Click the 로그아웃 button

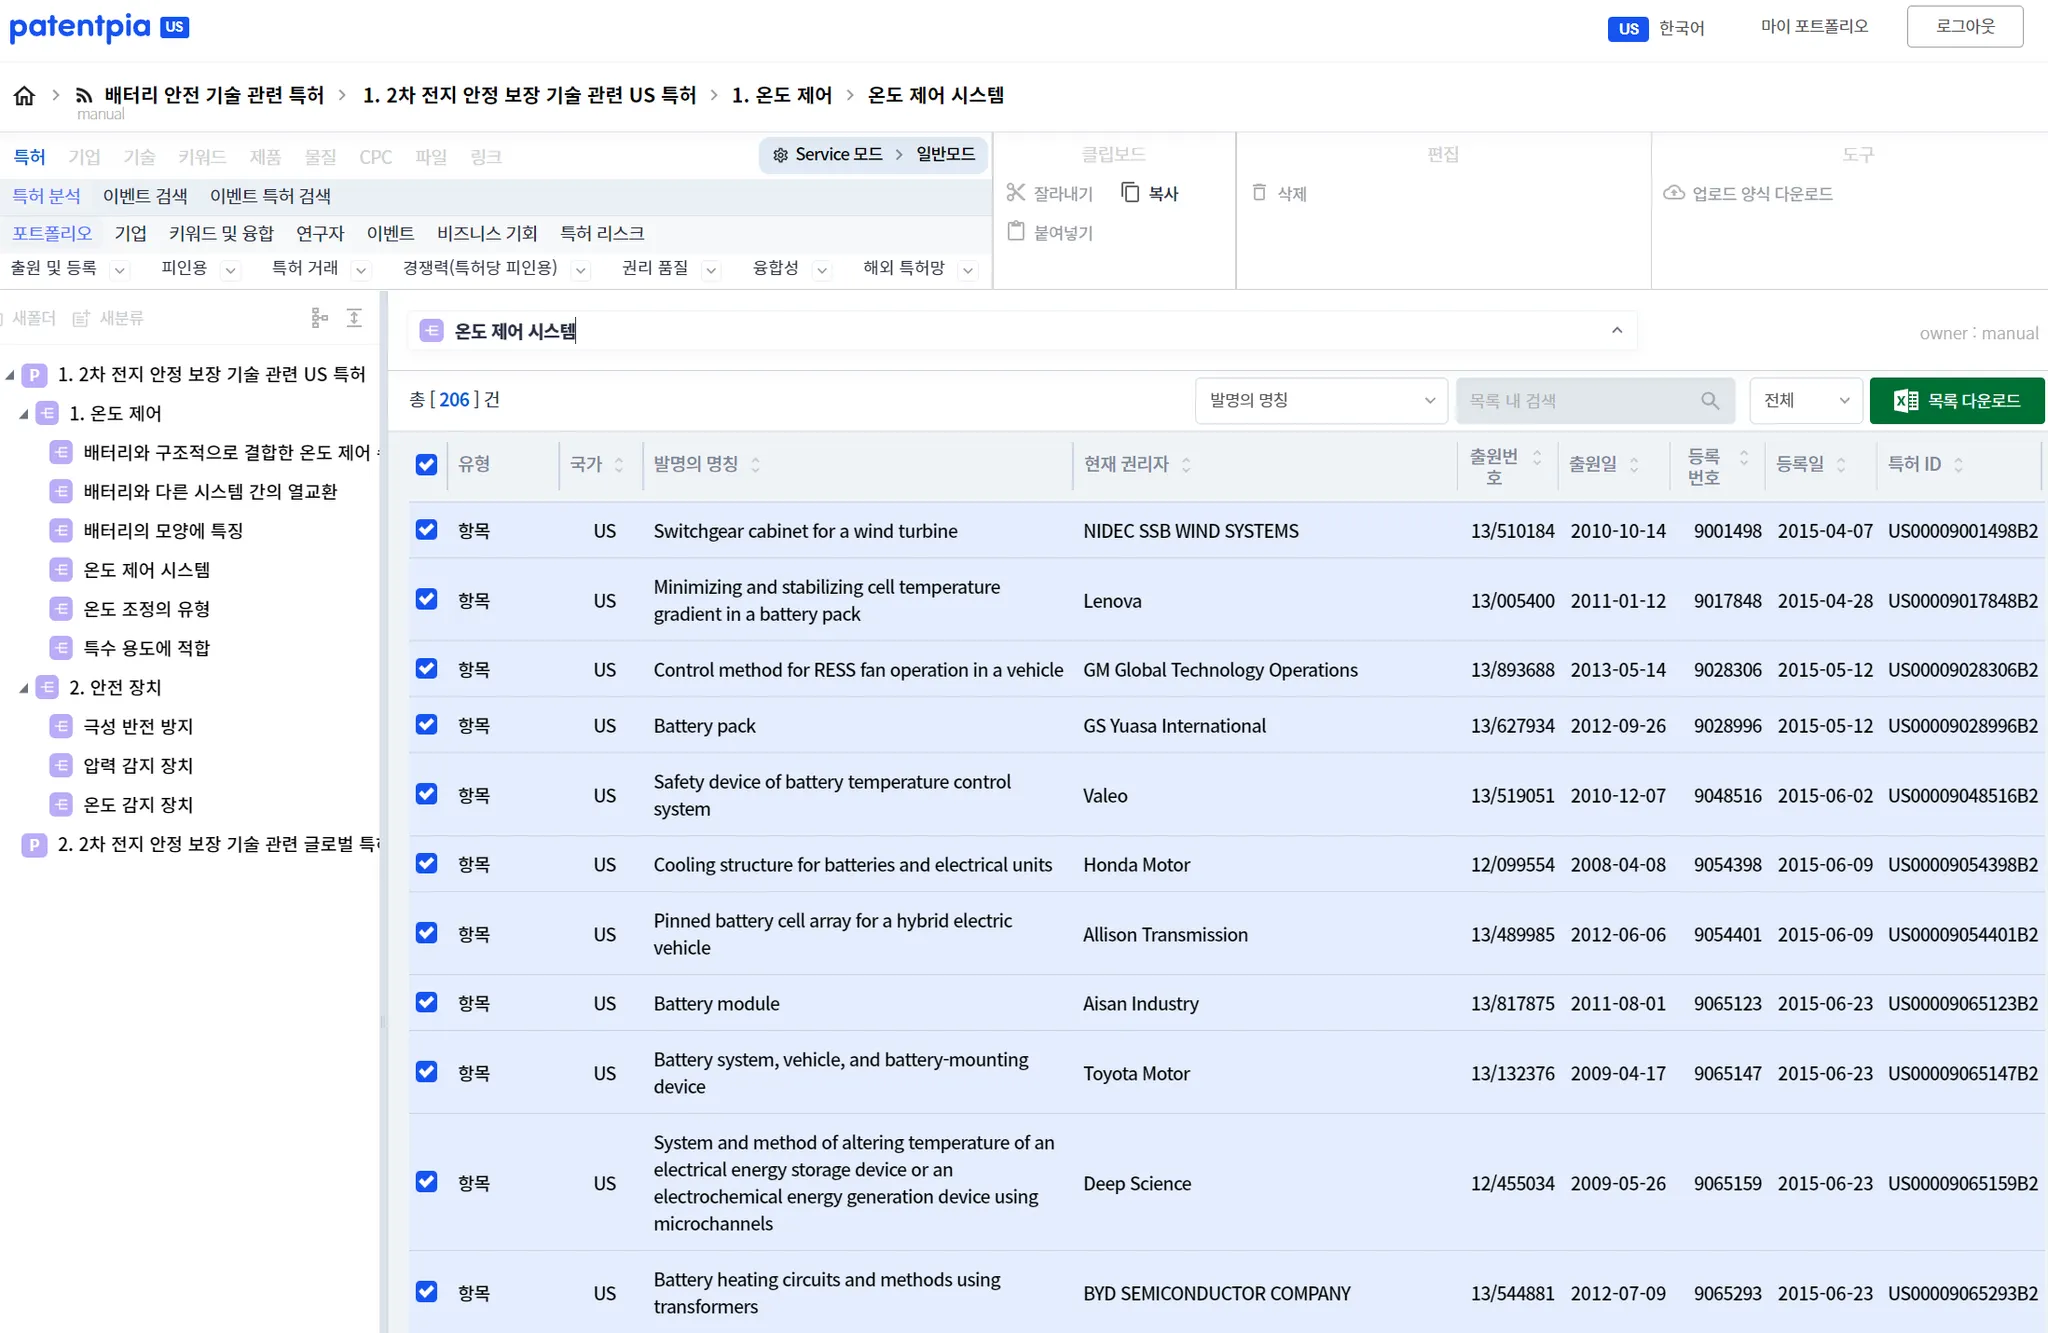(1964, 27)
